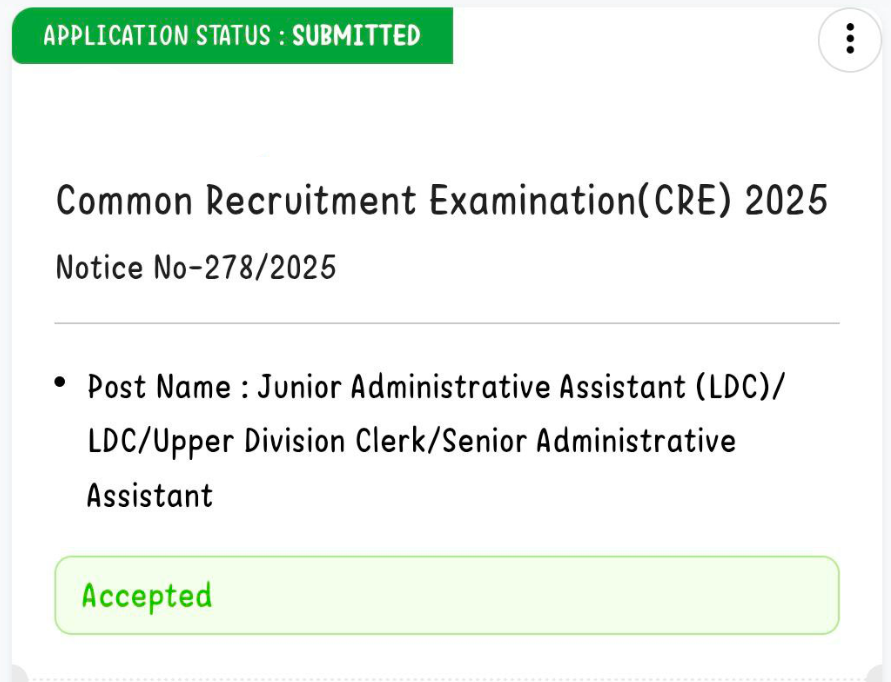Click the green Application Status banner
The height and width of the screenshot is (682, 891).
point(232,35)
